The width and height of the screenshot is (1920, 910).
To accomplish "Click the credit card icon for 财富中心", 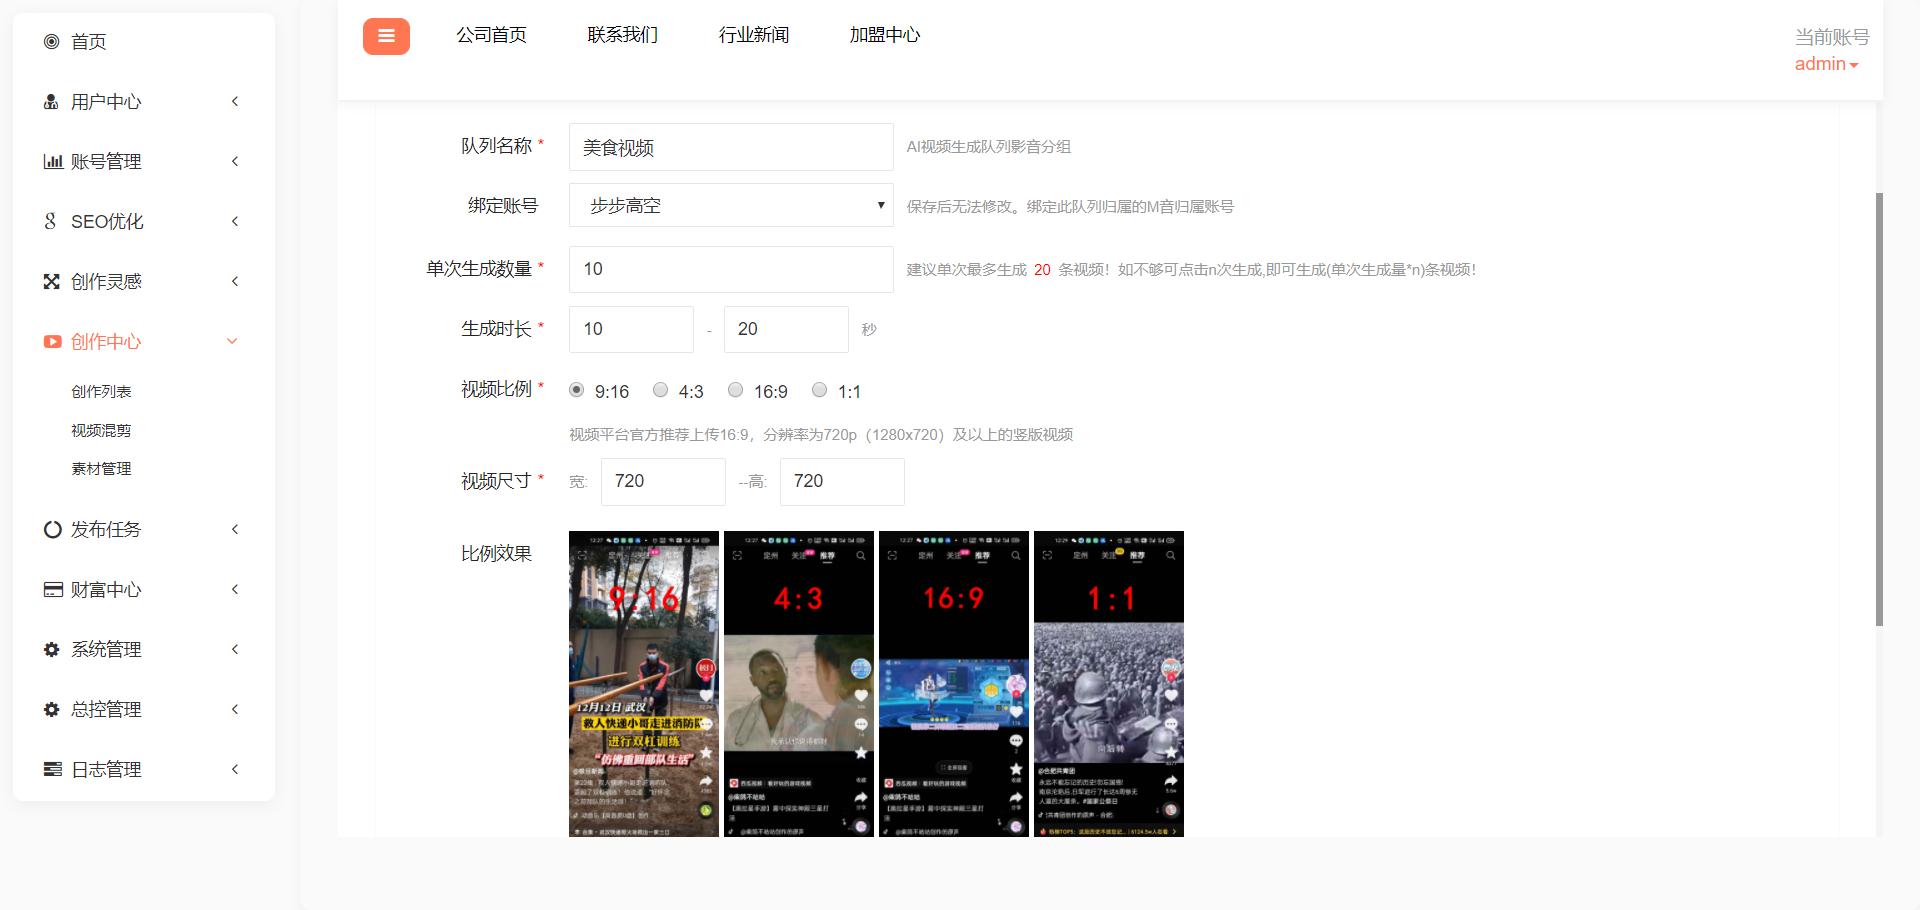I will click(x=53, y=590).
